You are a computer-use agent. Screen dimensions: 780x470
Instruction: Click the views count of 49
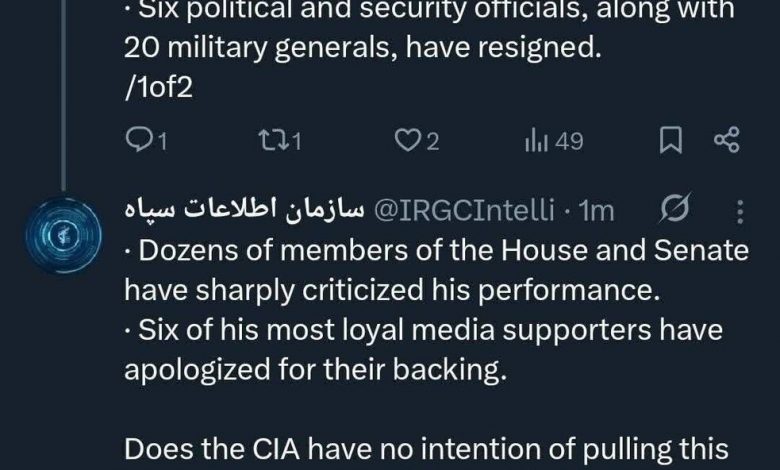pyautogui.click(x=569, y=142)
